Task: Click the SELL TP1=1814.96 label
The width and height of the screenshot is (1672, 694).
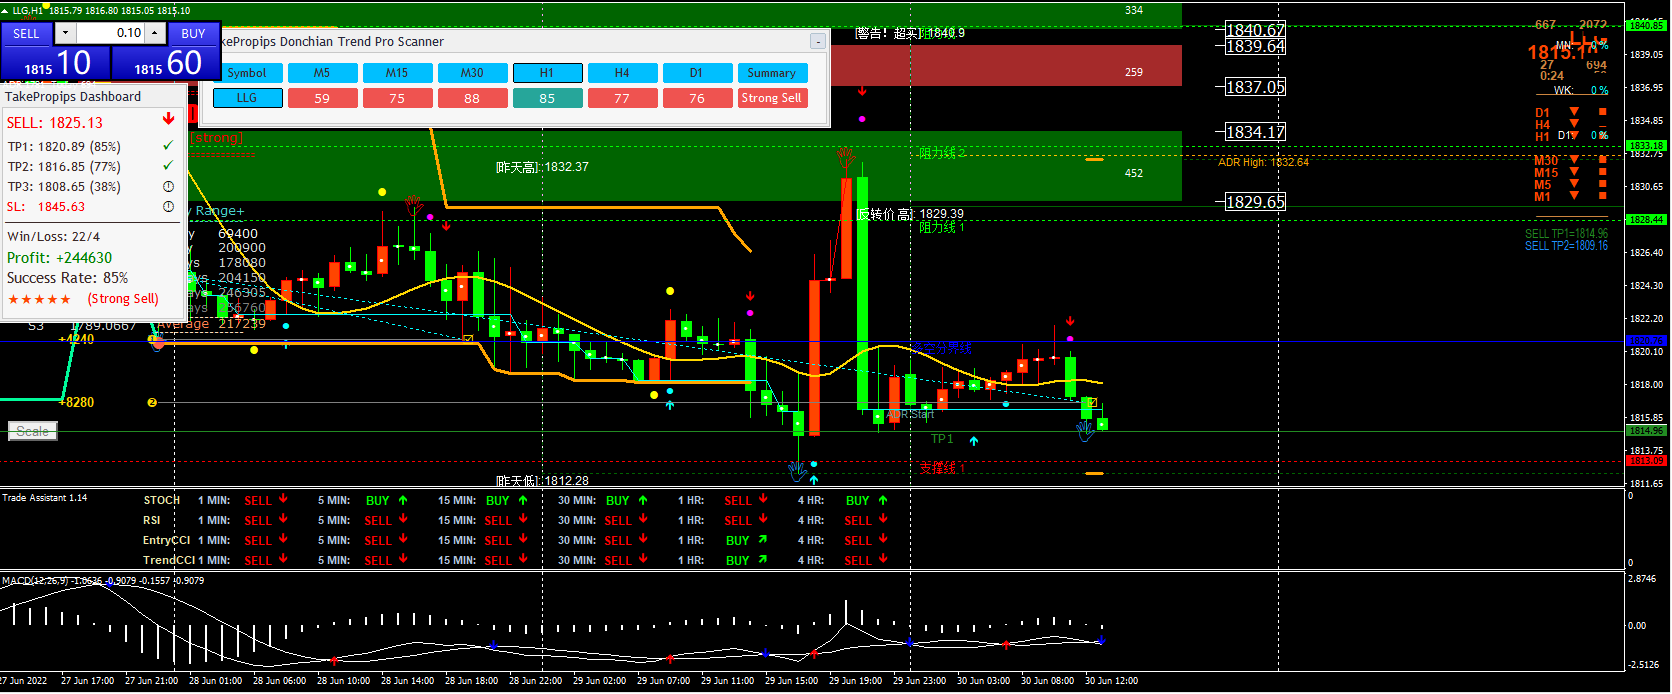Action: click(1566, 234)
